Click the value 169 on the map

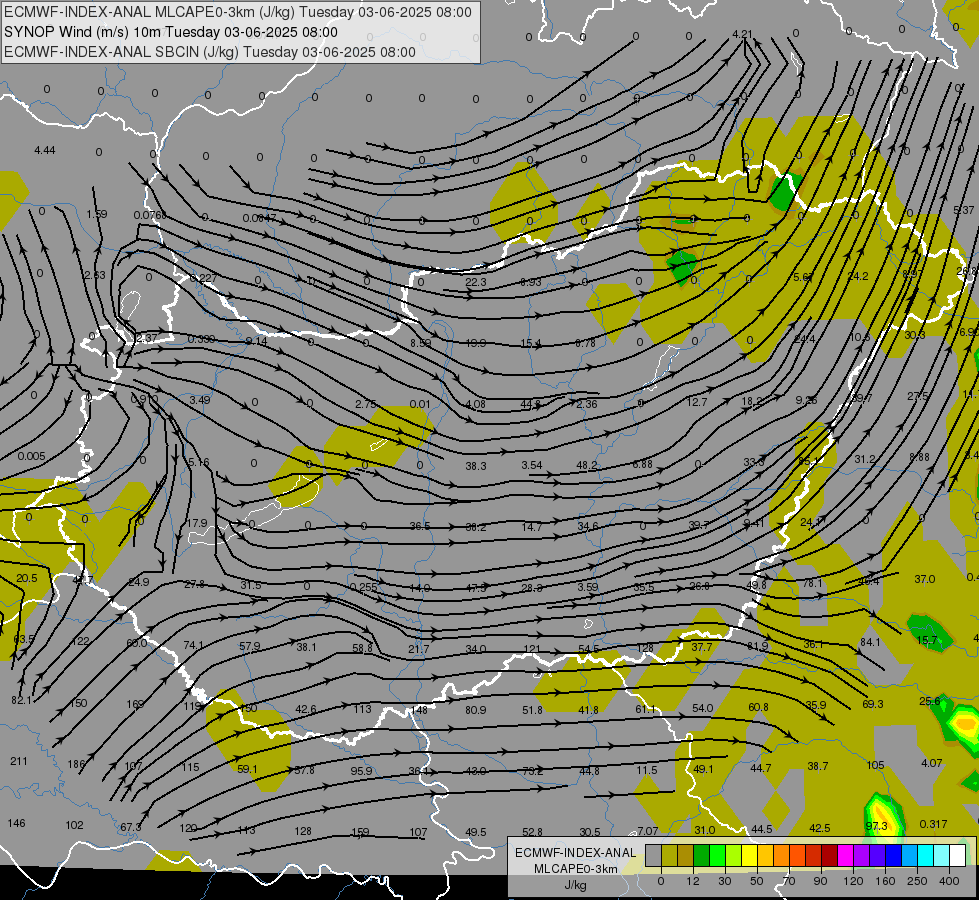click(x=135, y=704)
